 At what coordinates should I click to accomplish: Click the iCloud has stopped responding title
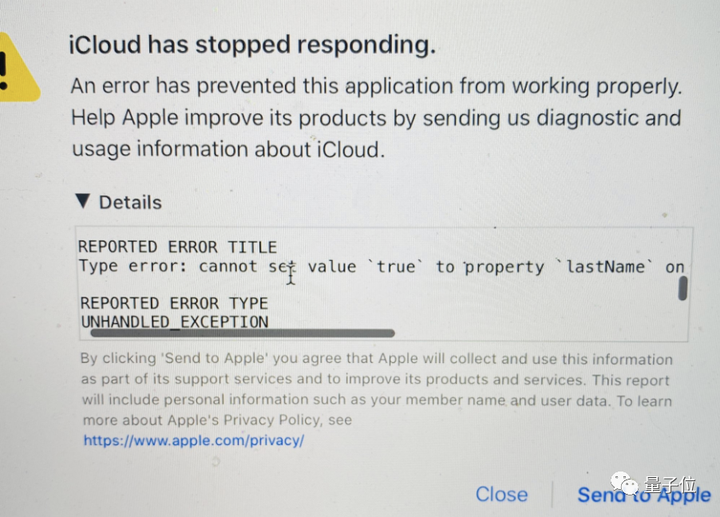[x=252, y=45]
